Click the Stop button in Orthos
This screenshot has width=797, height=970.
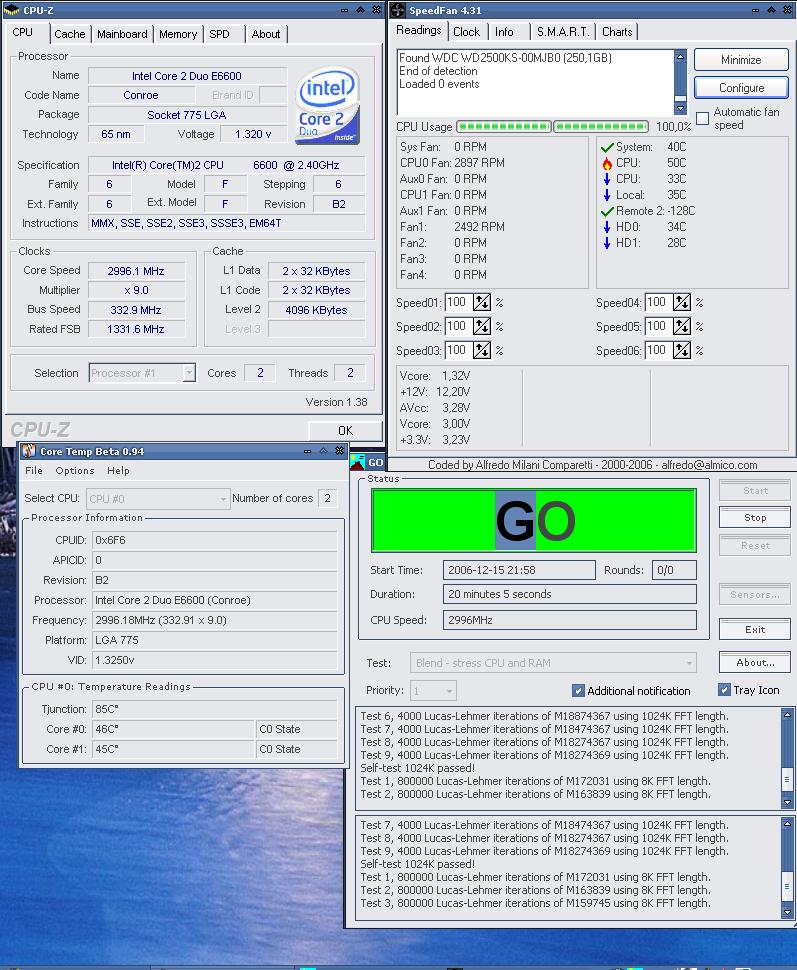point(755,518)
